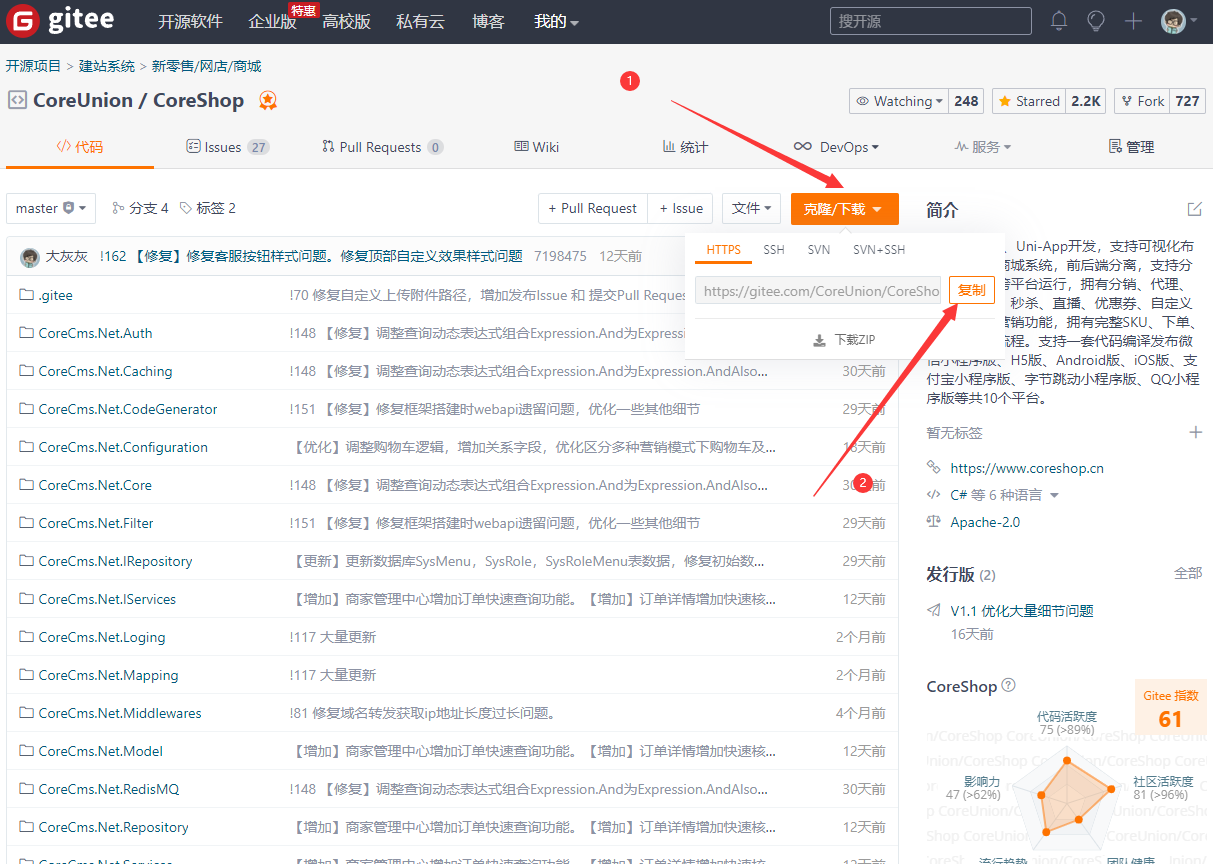Open the user avatar menu
Screen dimensions: 1213x864
coord(1178,21)
